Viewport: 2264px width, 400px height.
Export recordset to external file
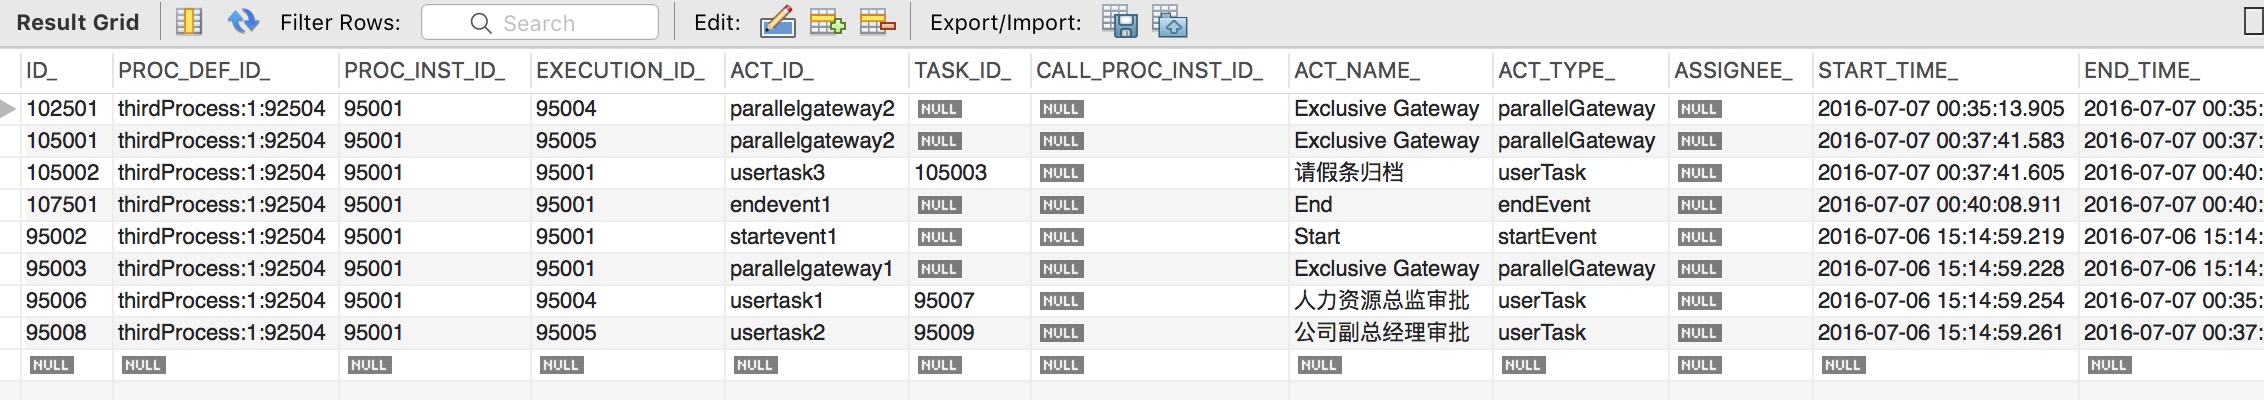pos(1120,22)
